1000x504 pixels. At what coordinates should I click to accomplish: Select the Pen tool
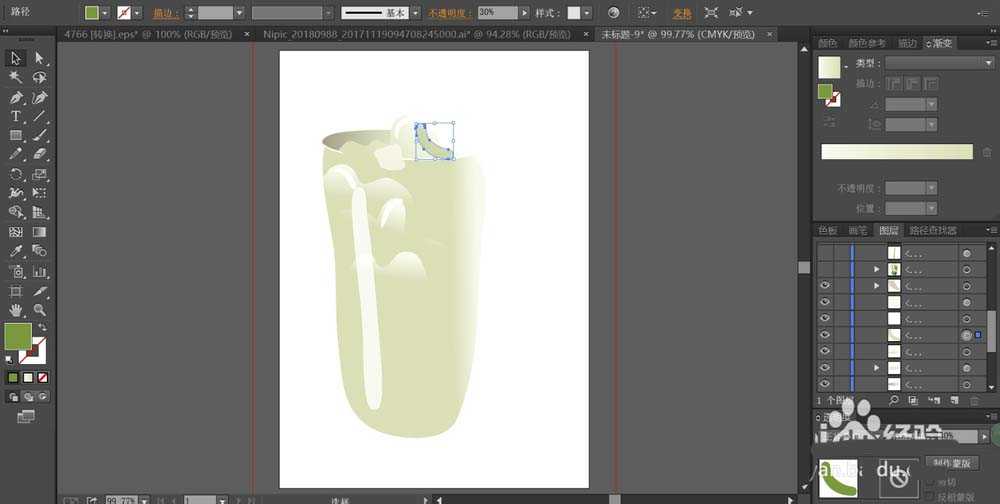coord(16,97)
